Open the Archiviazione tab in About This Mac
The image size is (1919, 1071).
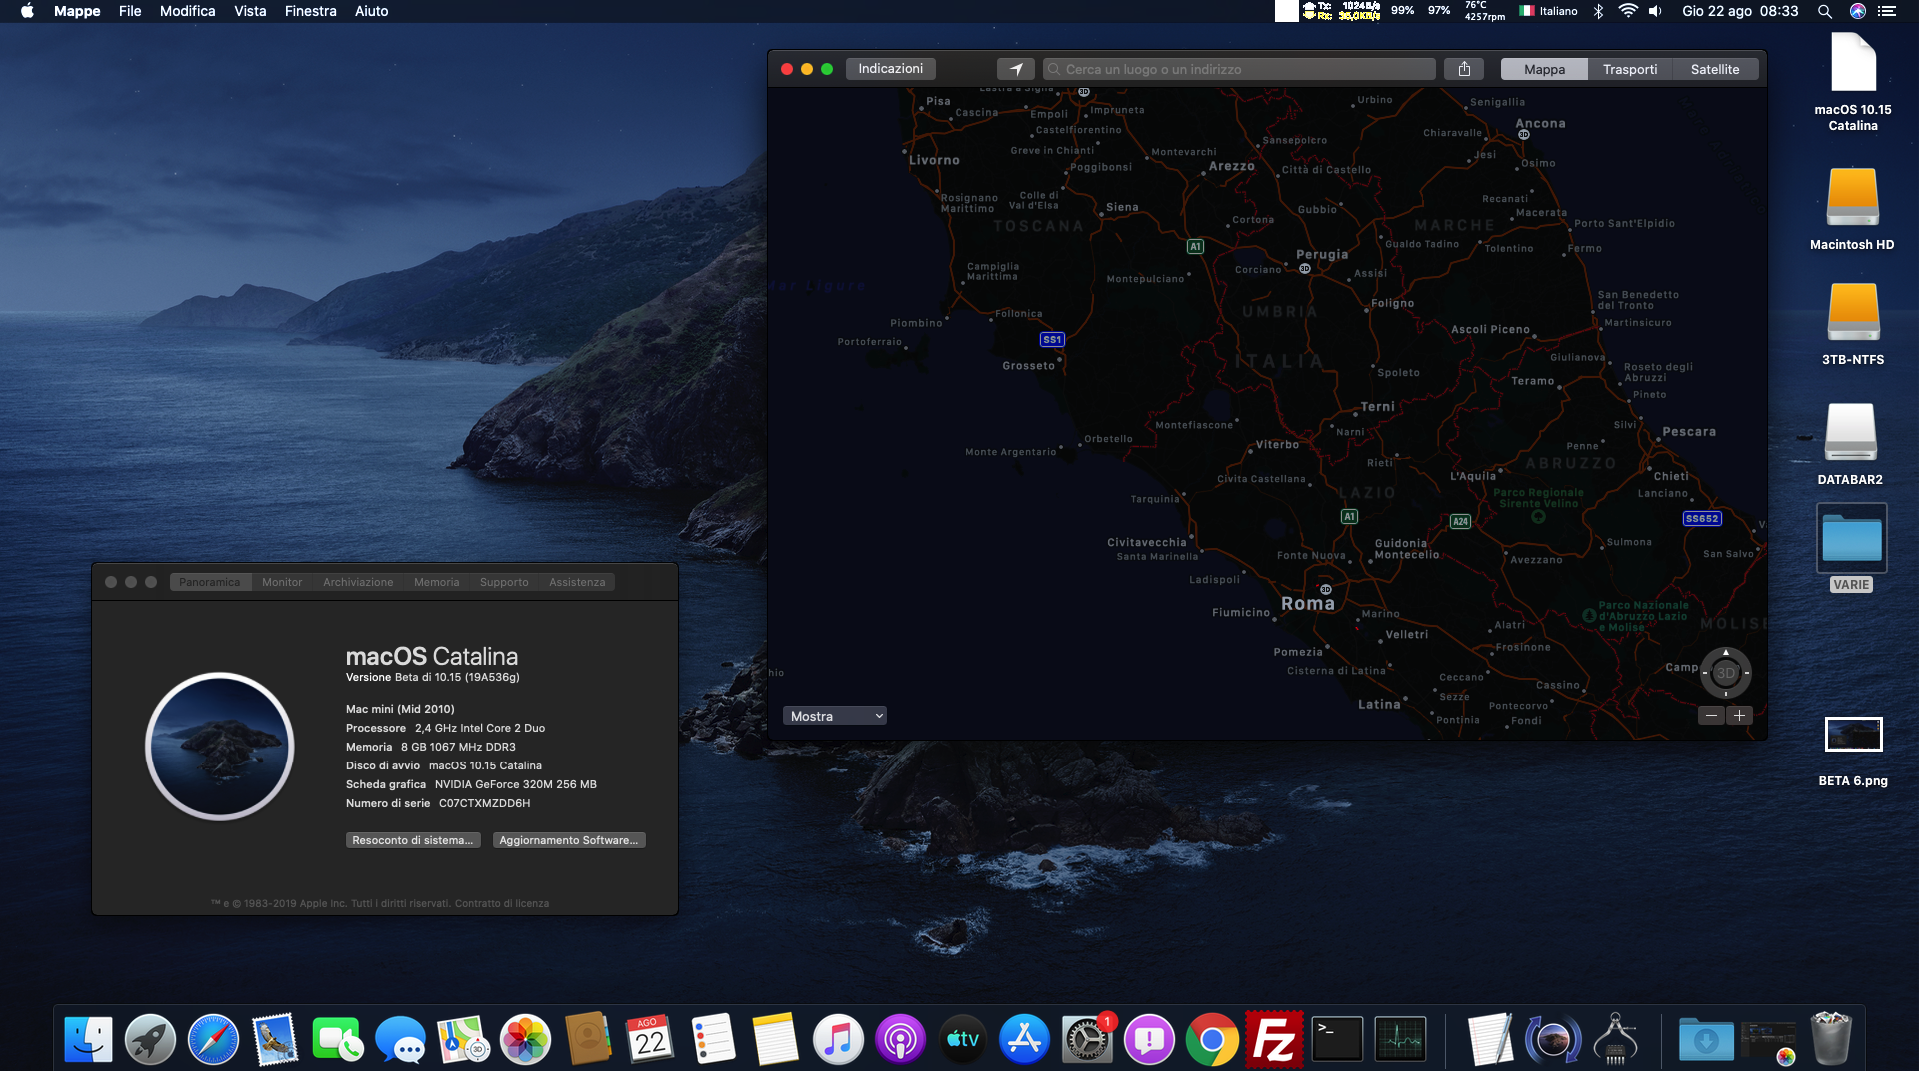[358, 582]
